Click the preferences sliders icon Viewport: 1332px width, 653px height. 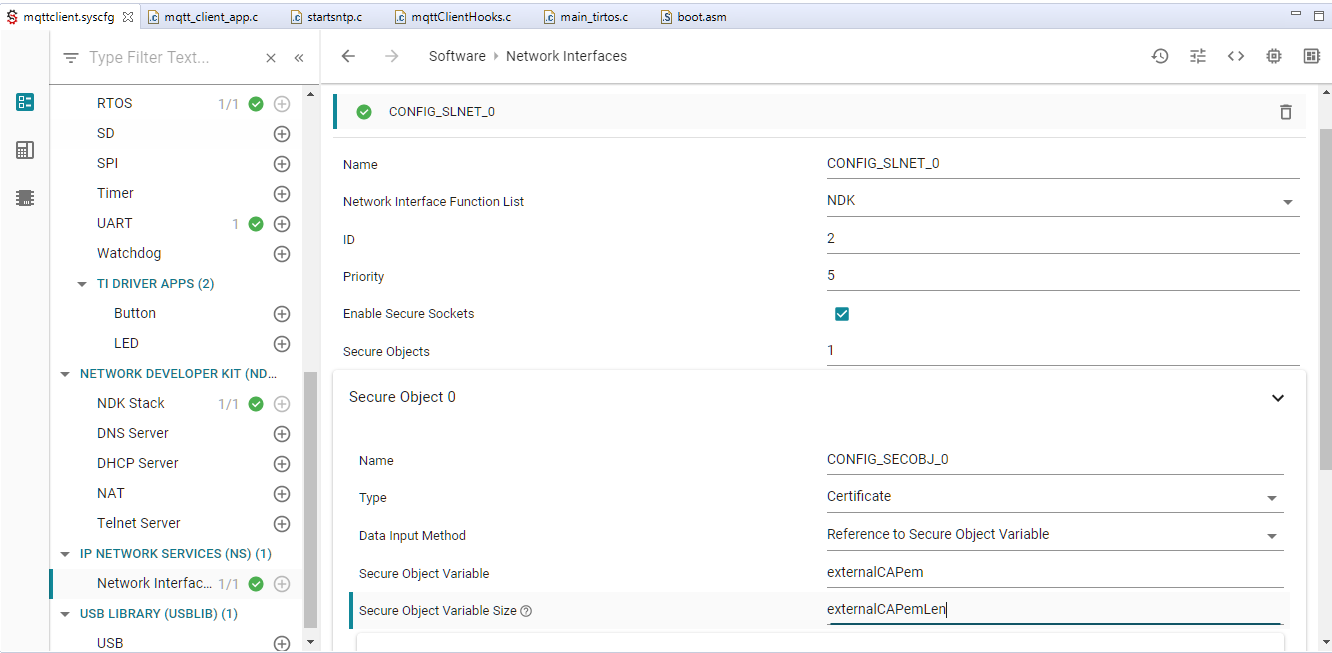pyautogui.click(x=1198, y=56)
